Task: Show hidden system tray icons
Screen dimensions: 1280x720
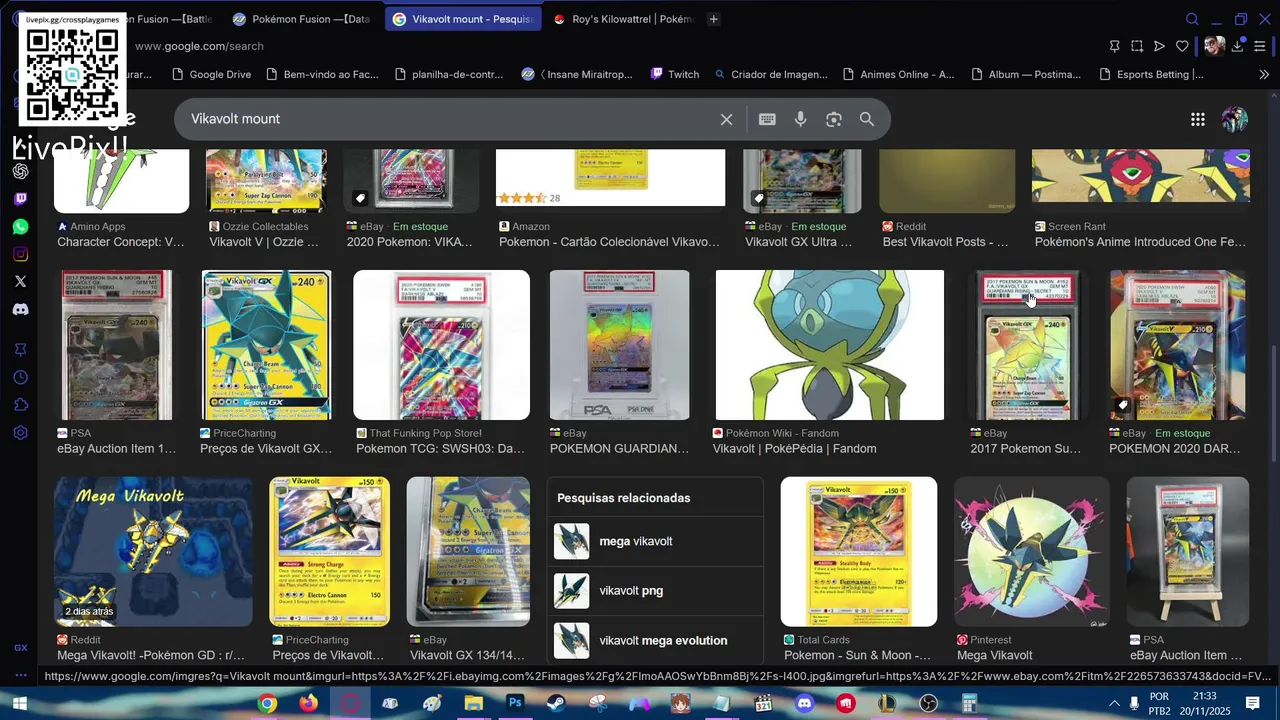Action: pyautogui.click(x=1114, y=704)
